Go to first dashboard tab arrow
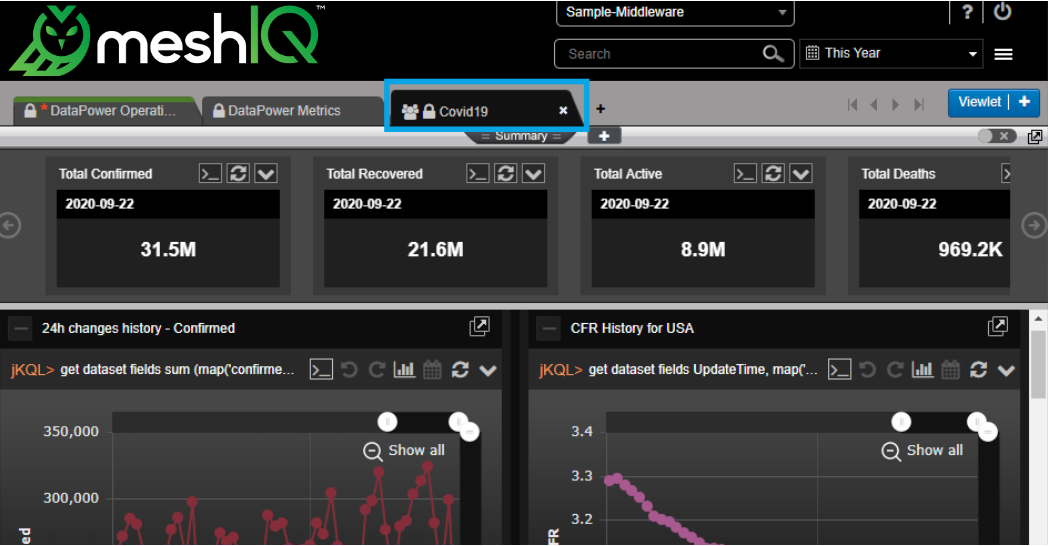The image size is (1048, 546). [x=852, y=105]
